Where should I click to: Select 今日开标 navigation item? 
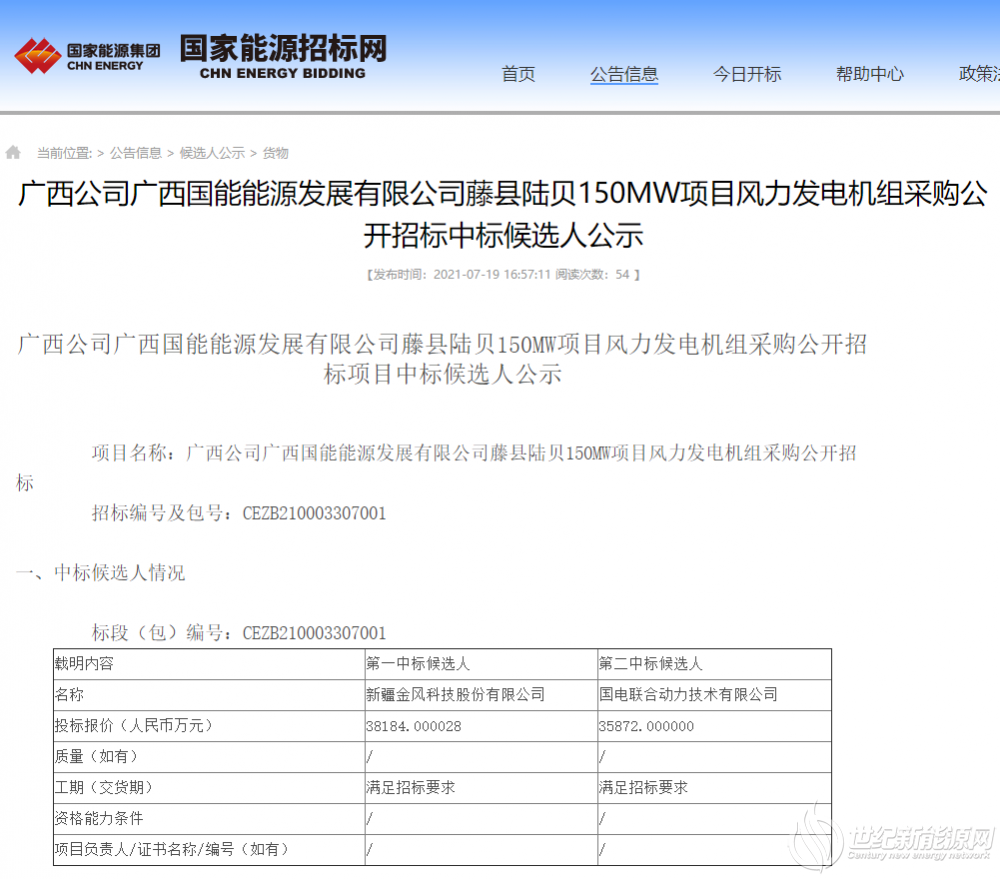pos(747,74)
